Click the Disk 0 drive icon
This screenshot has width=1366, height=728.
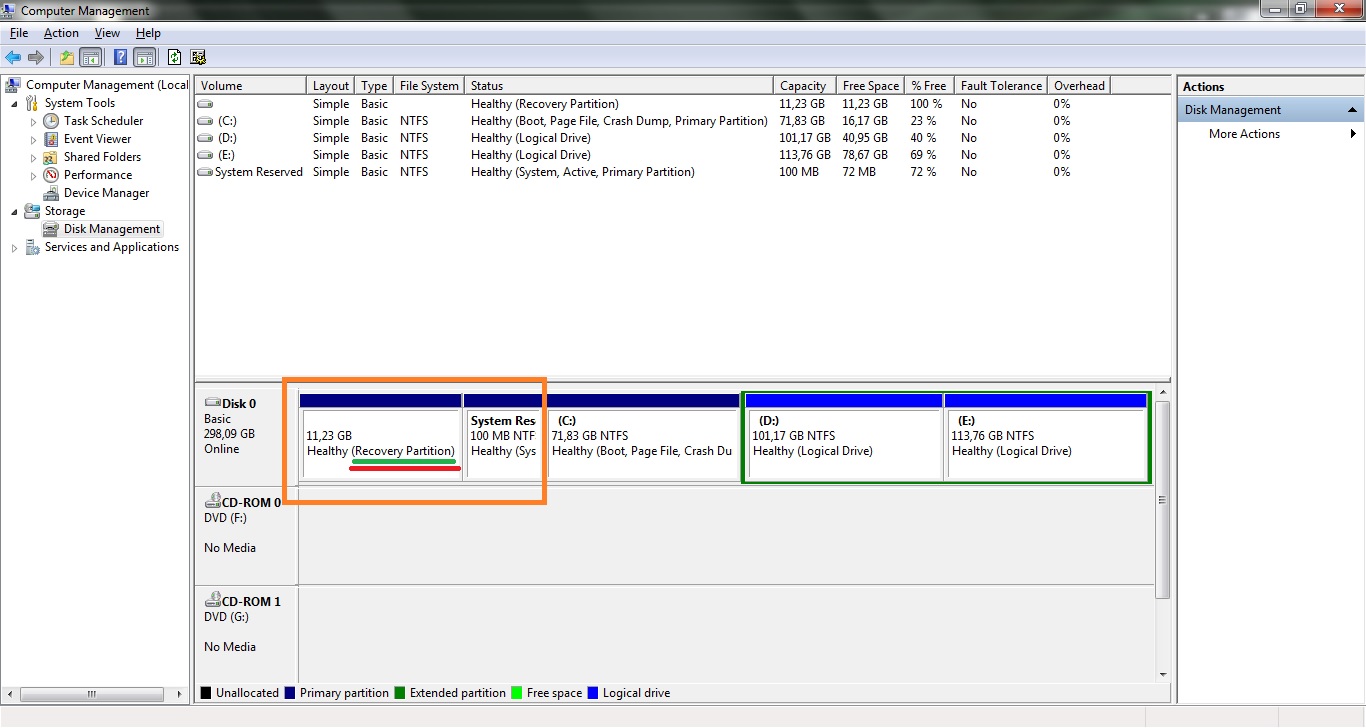click(x=213, y=403)
